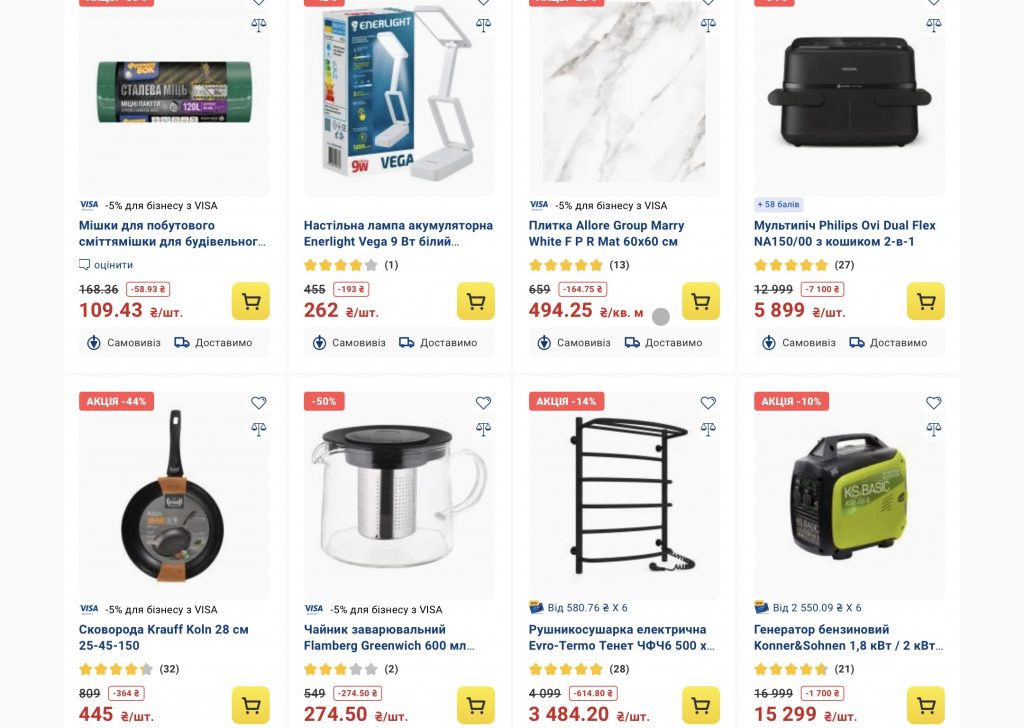
Task: Add Evro-Termo towel dryer to favorites
Action: 708,403
